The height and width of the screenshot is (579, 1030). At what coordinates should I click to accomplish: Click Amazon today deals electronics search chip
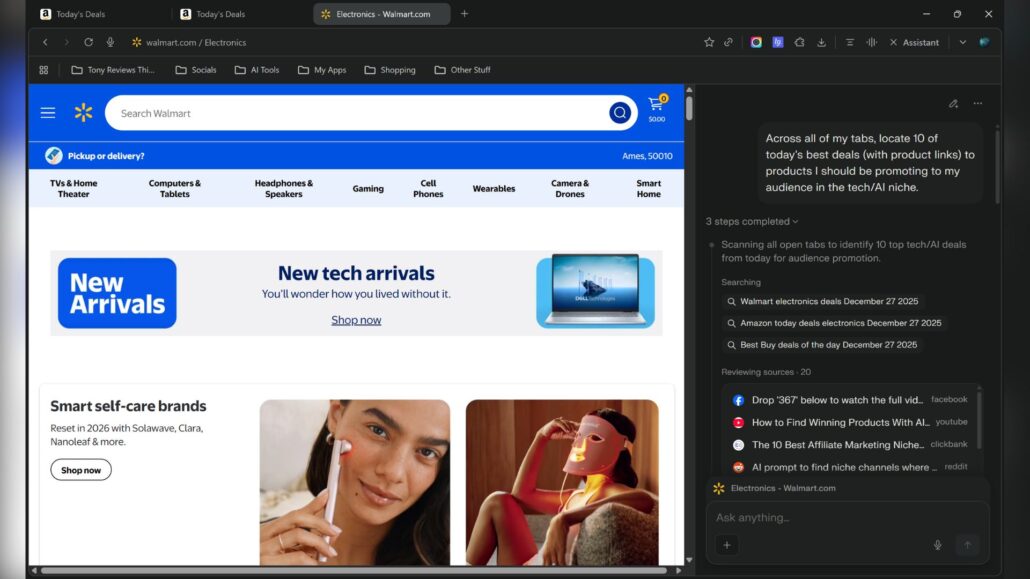834,323
